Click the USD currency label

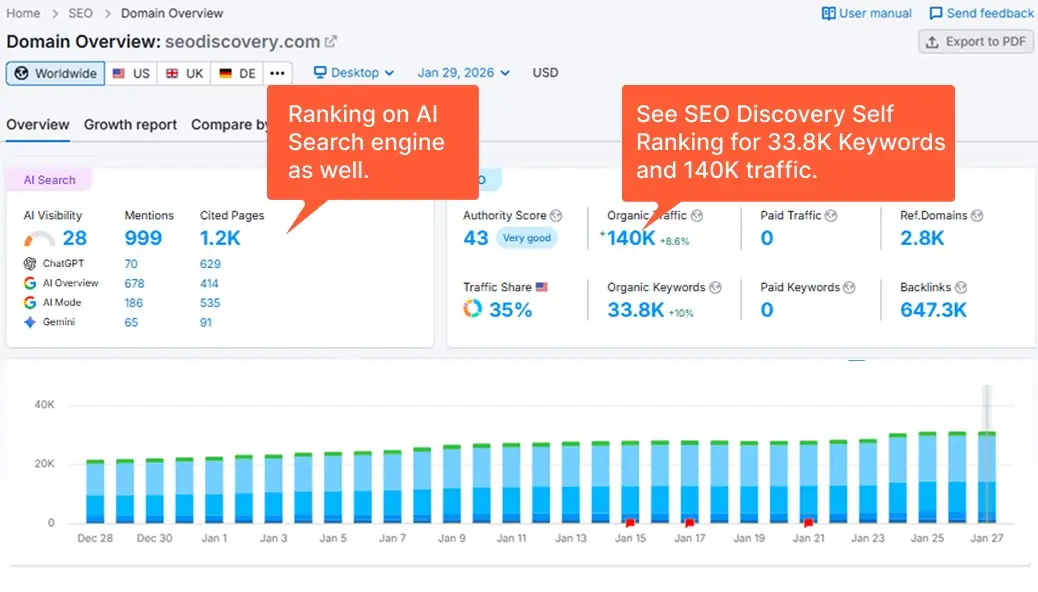pos(545,72)
